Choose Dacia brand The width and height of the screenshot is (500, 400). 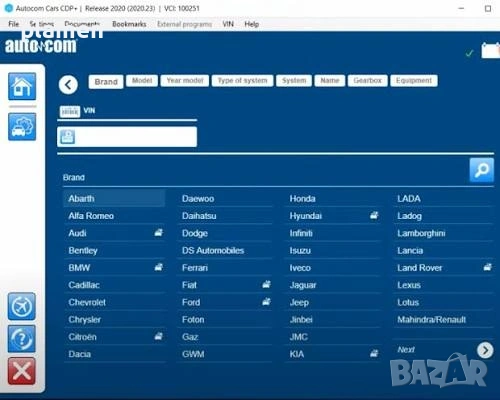114,354
